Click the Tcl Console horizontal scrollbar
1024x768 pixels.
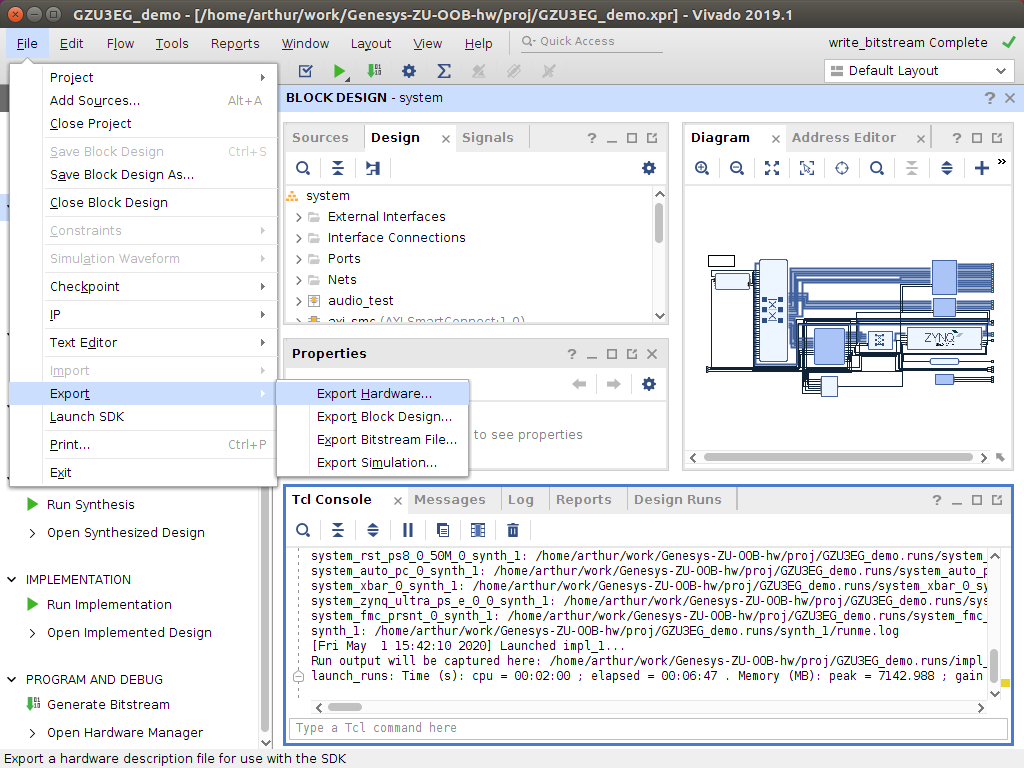click(x=345, y=707)
